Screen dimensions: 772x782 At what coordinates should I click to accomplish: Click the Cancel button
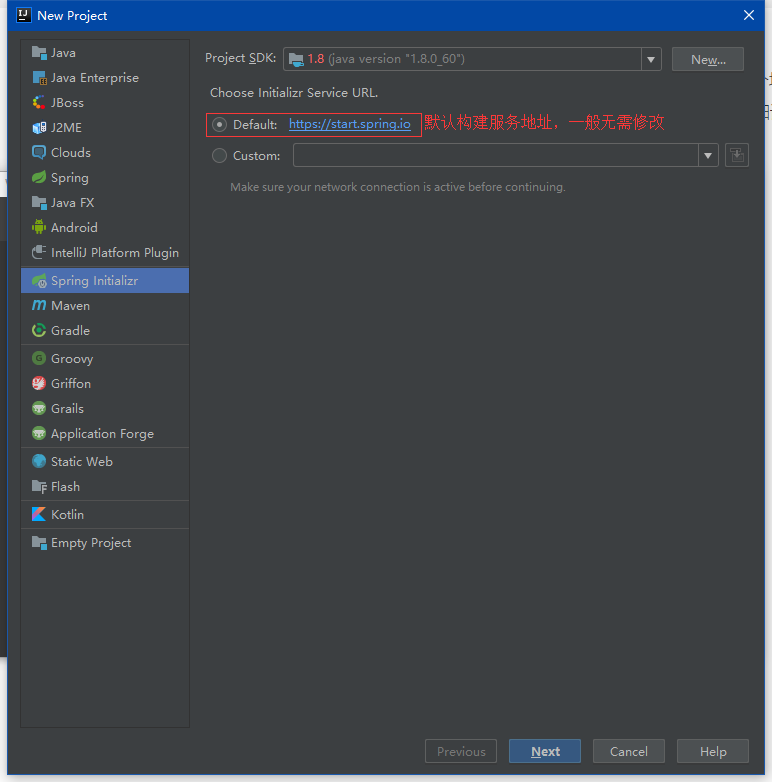tap(628, 751)
